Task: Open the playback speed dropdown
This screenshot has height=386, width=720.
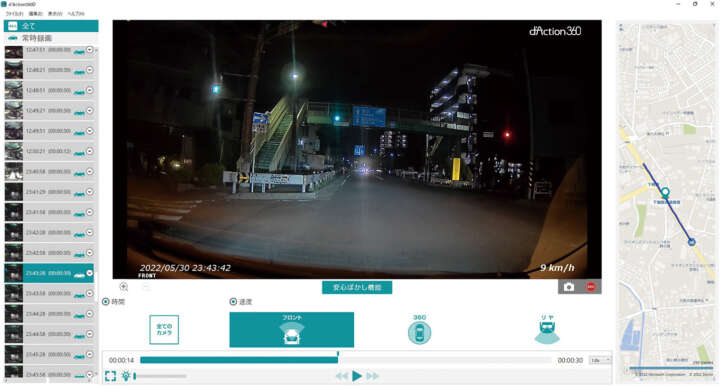Action: pos(600,360)
